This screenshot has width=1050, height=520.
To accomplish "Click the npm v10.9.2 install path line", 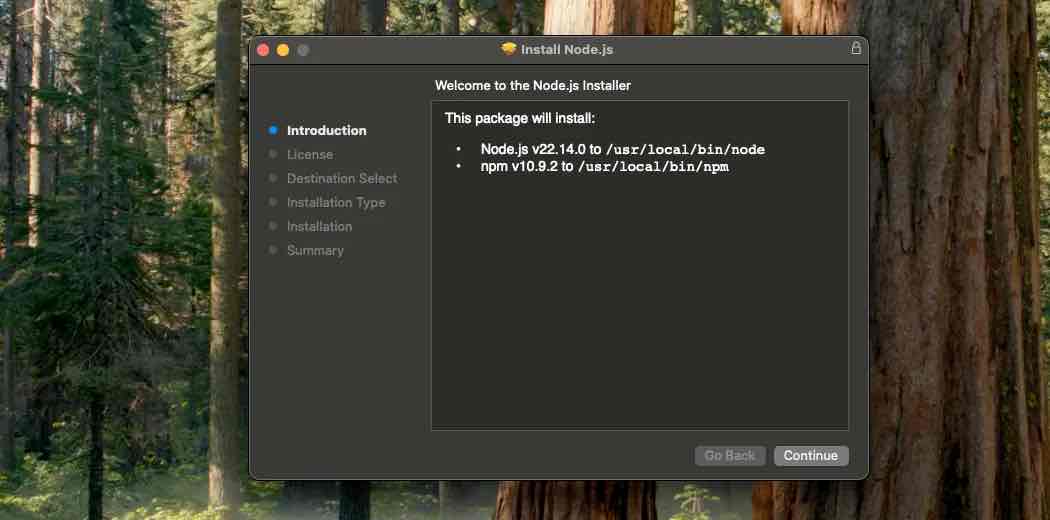I will (605, 167).
